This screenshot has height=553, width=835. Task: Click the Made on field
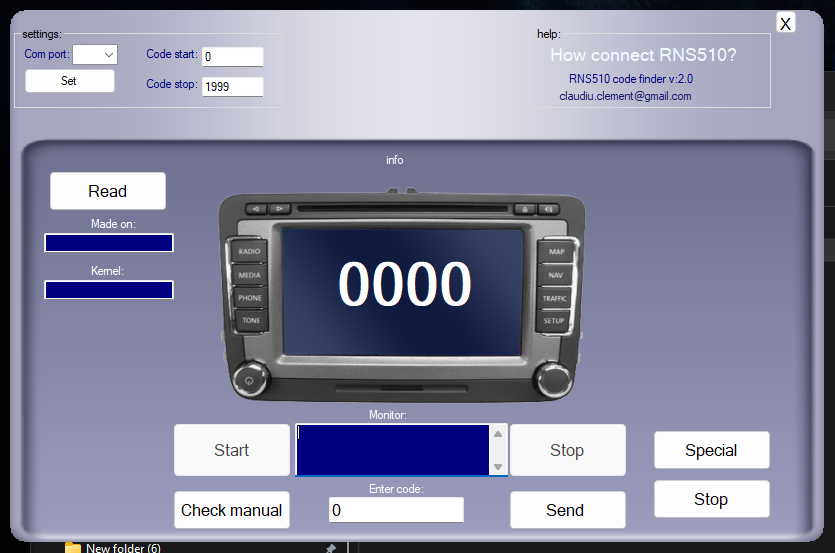tap(109, 243)
